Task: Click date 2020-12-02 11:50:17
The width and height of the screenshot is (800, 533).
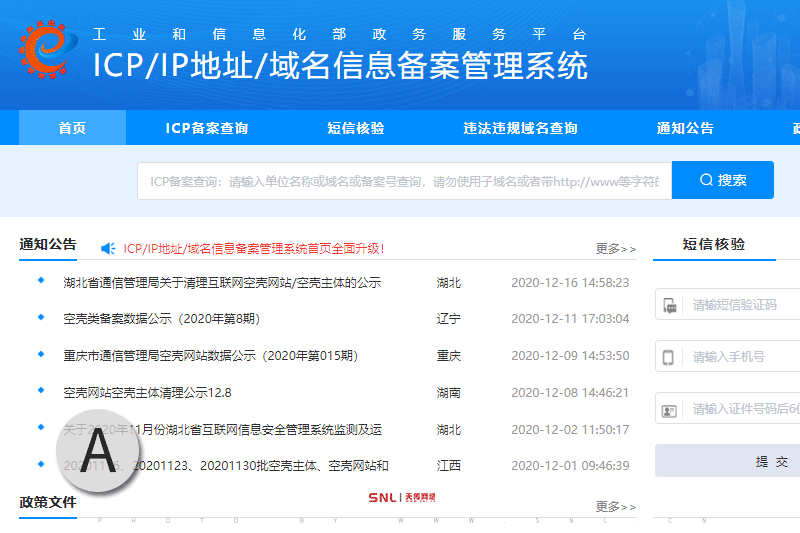Action: (570, 429)
